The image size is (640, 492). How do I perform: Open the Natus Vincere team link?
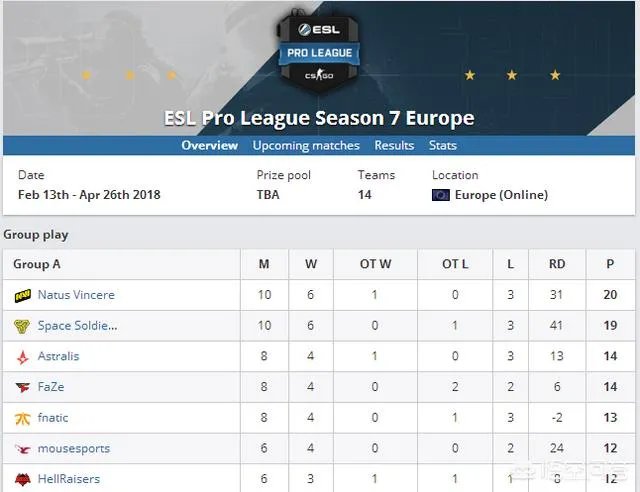[76, 296]
